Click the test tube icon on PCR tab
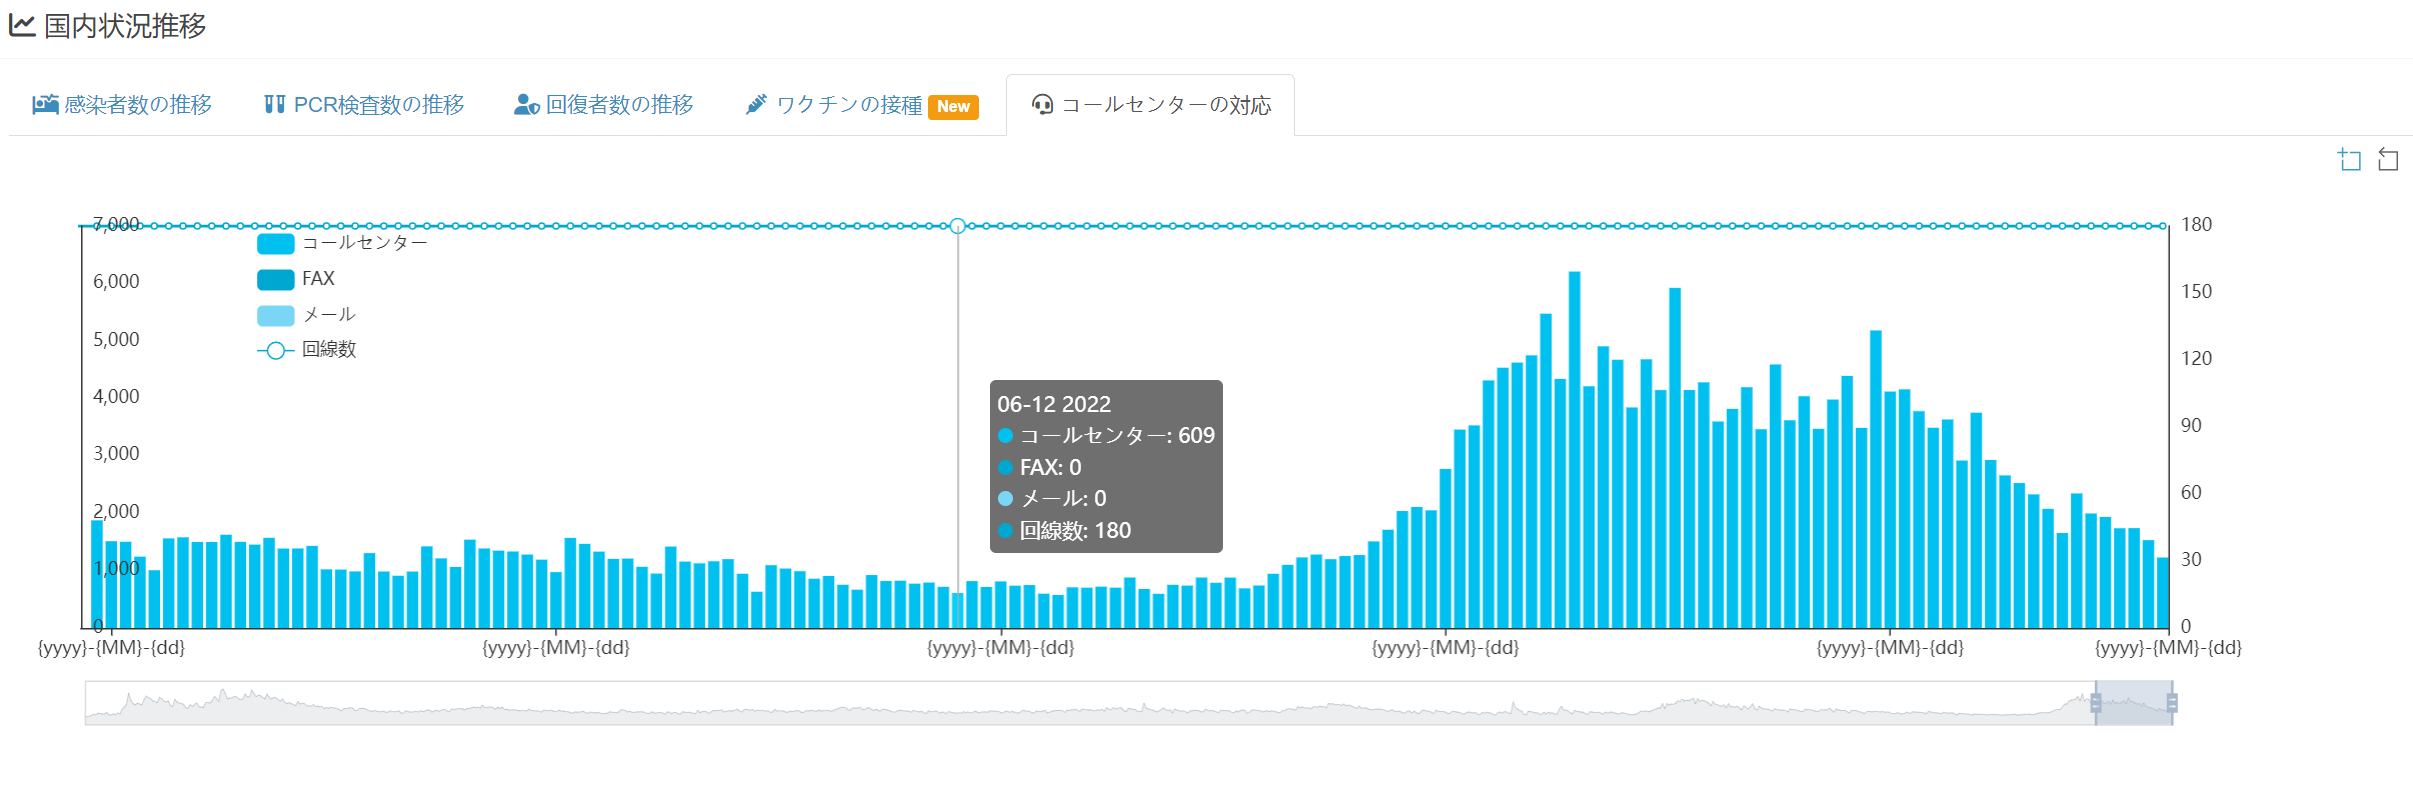This screenshot has width=2413, height=792. click(274, 105)
